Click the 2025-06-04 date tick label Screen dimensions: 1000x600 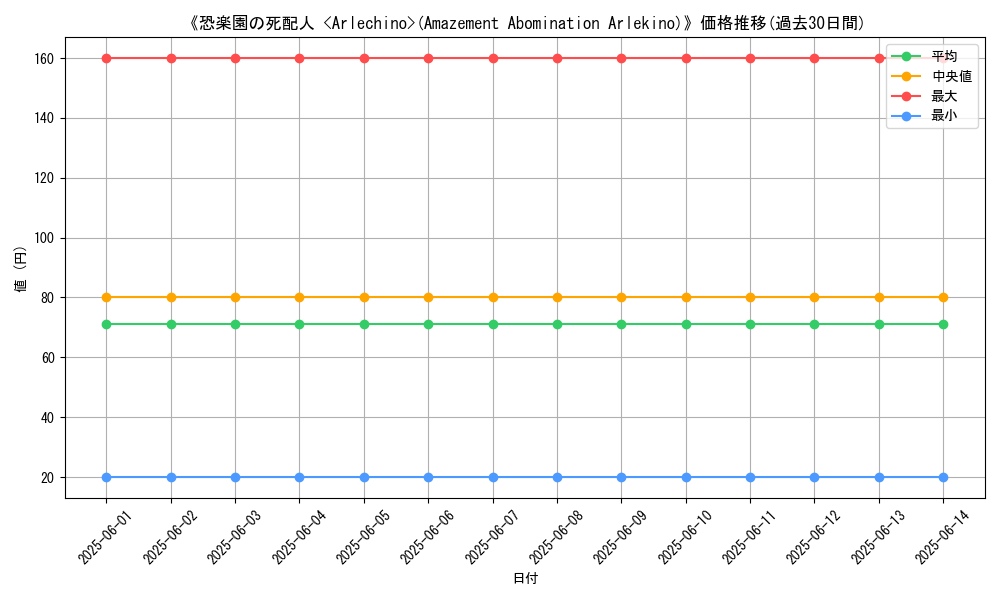pos(299,538)
